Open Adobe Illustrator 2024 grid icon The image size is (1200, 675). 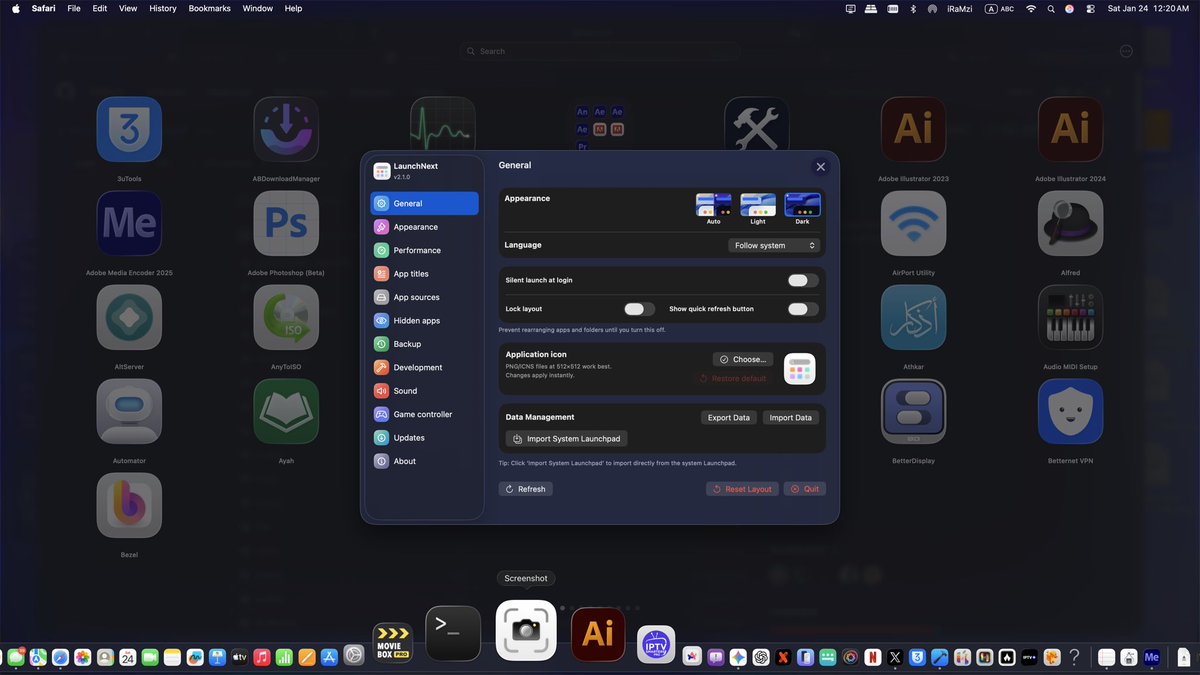1070,129
